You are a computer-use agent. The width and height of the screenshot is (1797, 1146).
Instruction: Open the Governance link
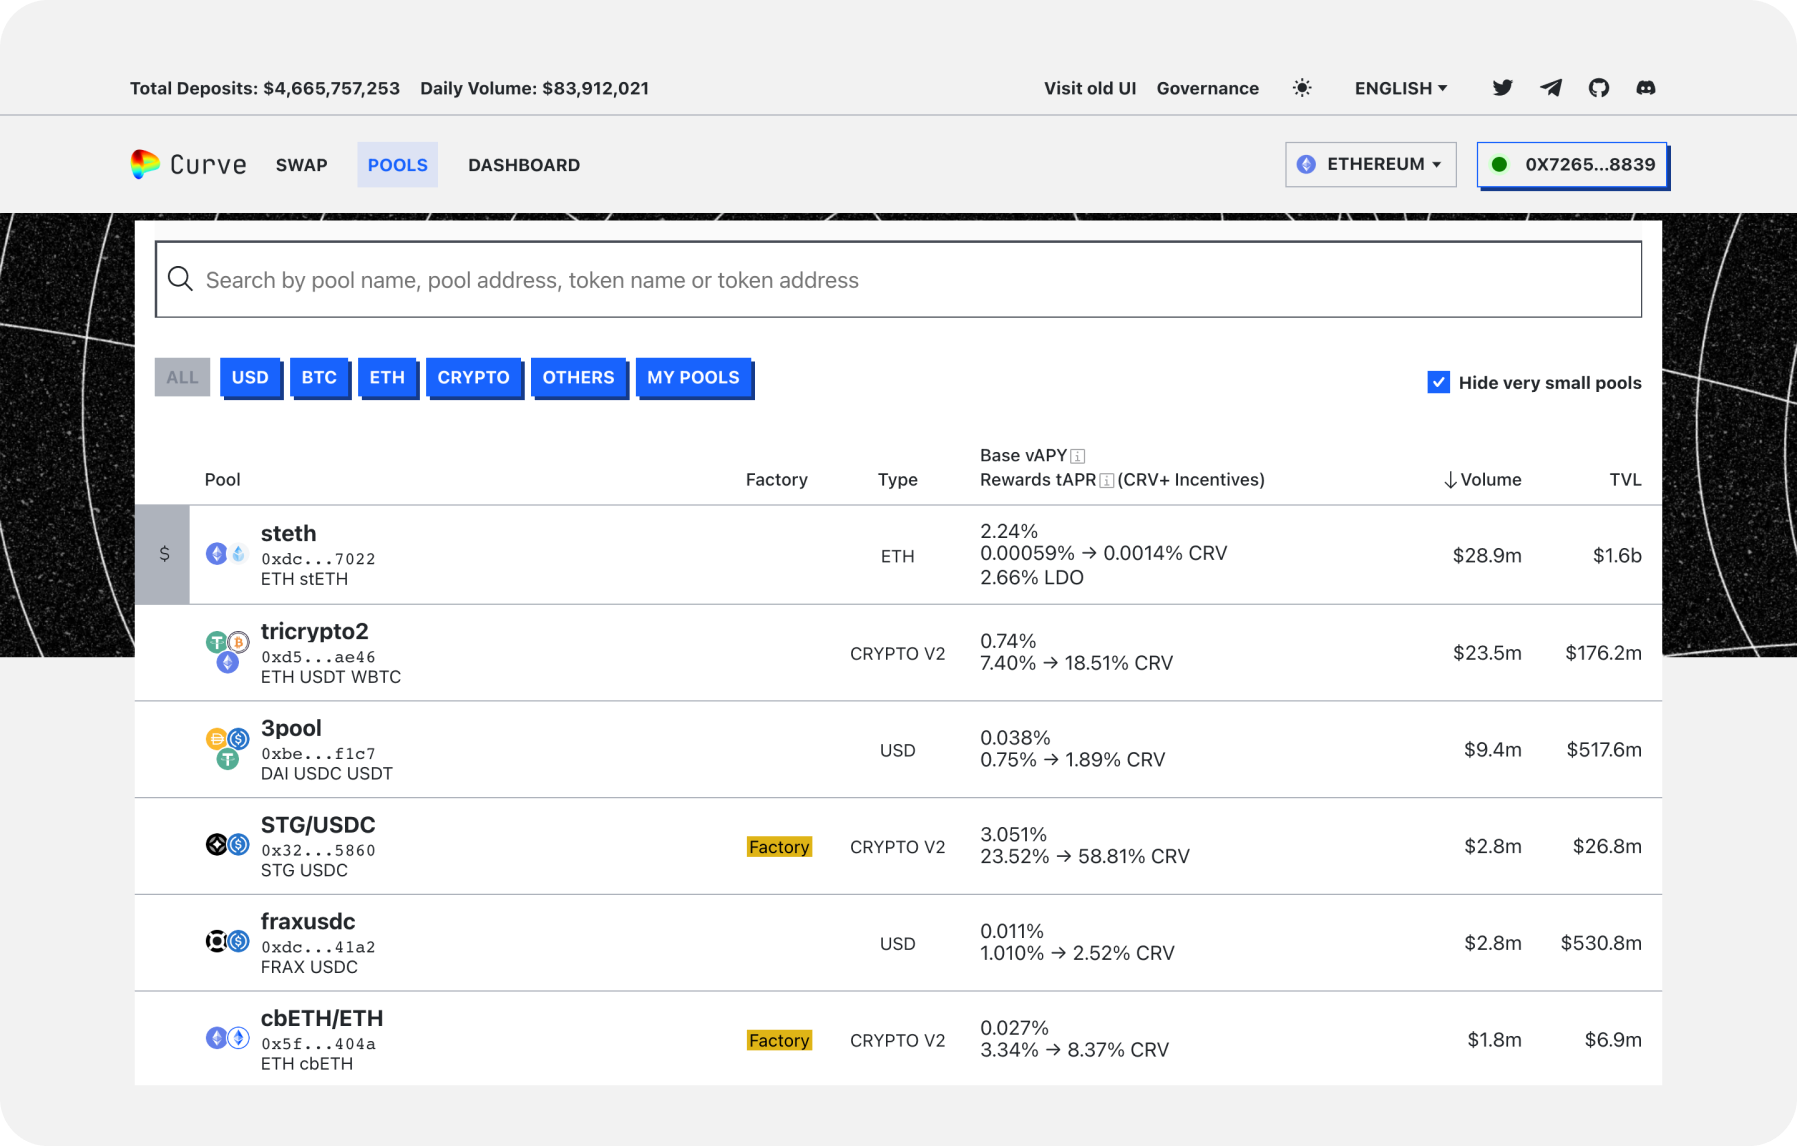coord(1207,88)
